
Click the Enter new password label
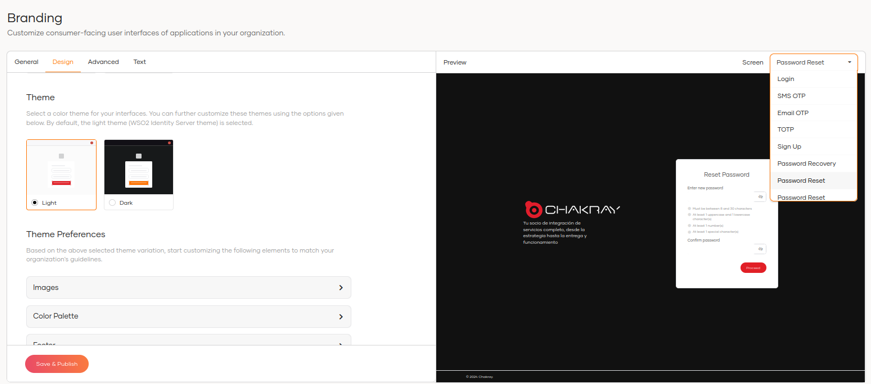point(705,188)
